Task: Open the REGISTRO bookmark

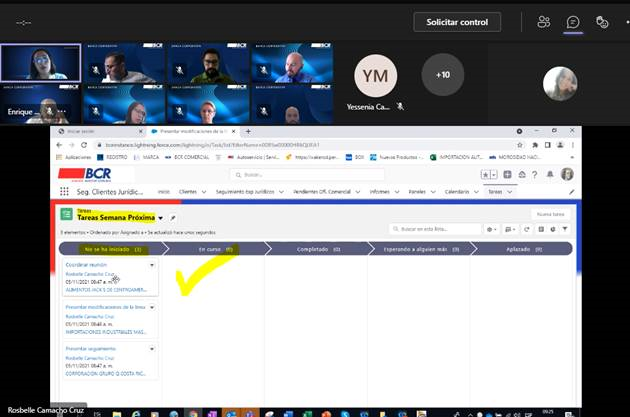Action: 112,157
